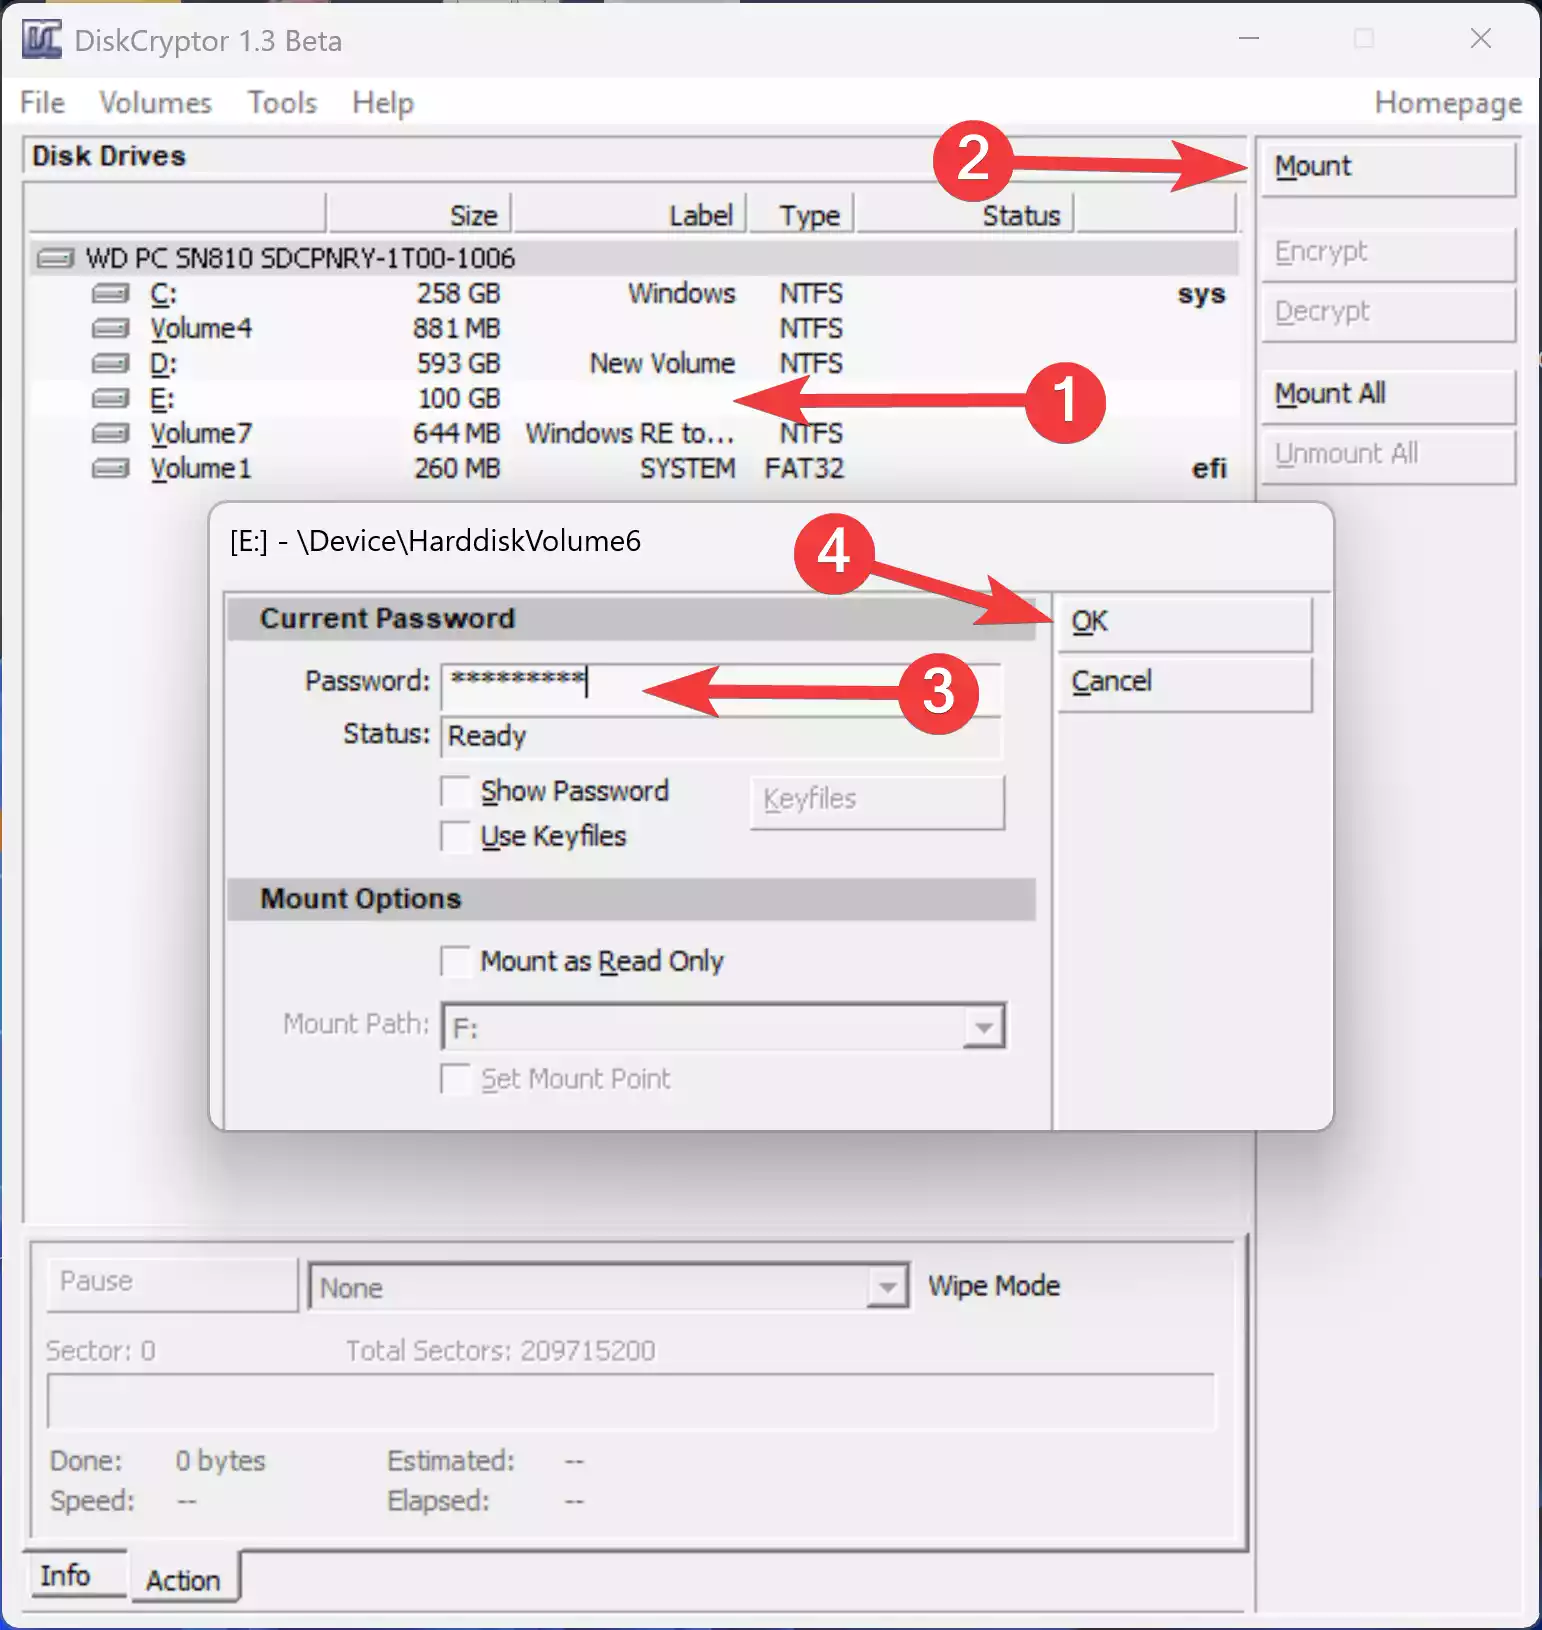
Task: Open the Help menu
Action: [x=383, y=103]
